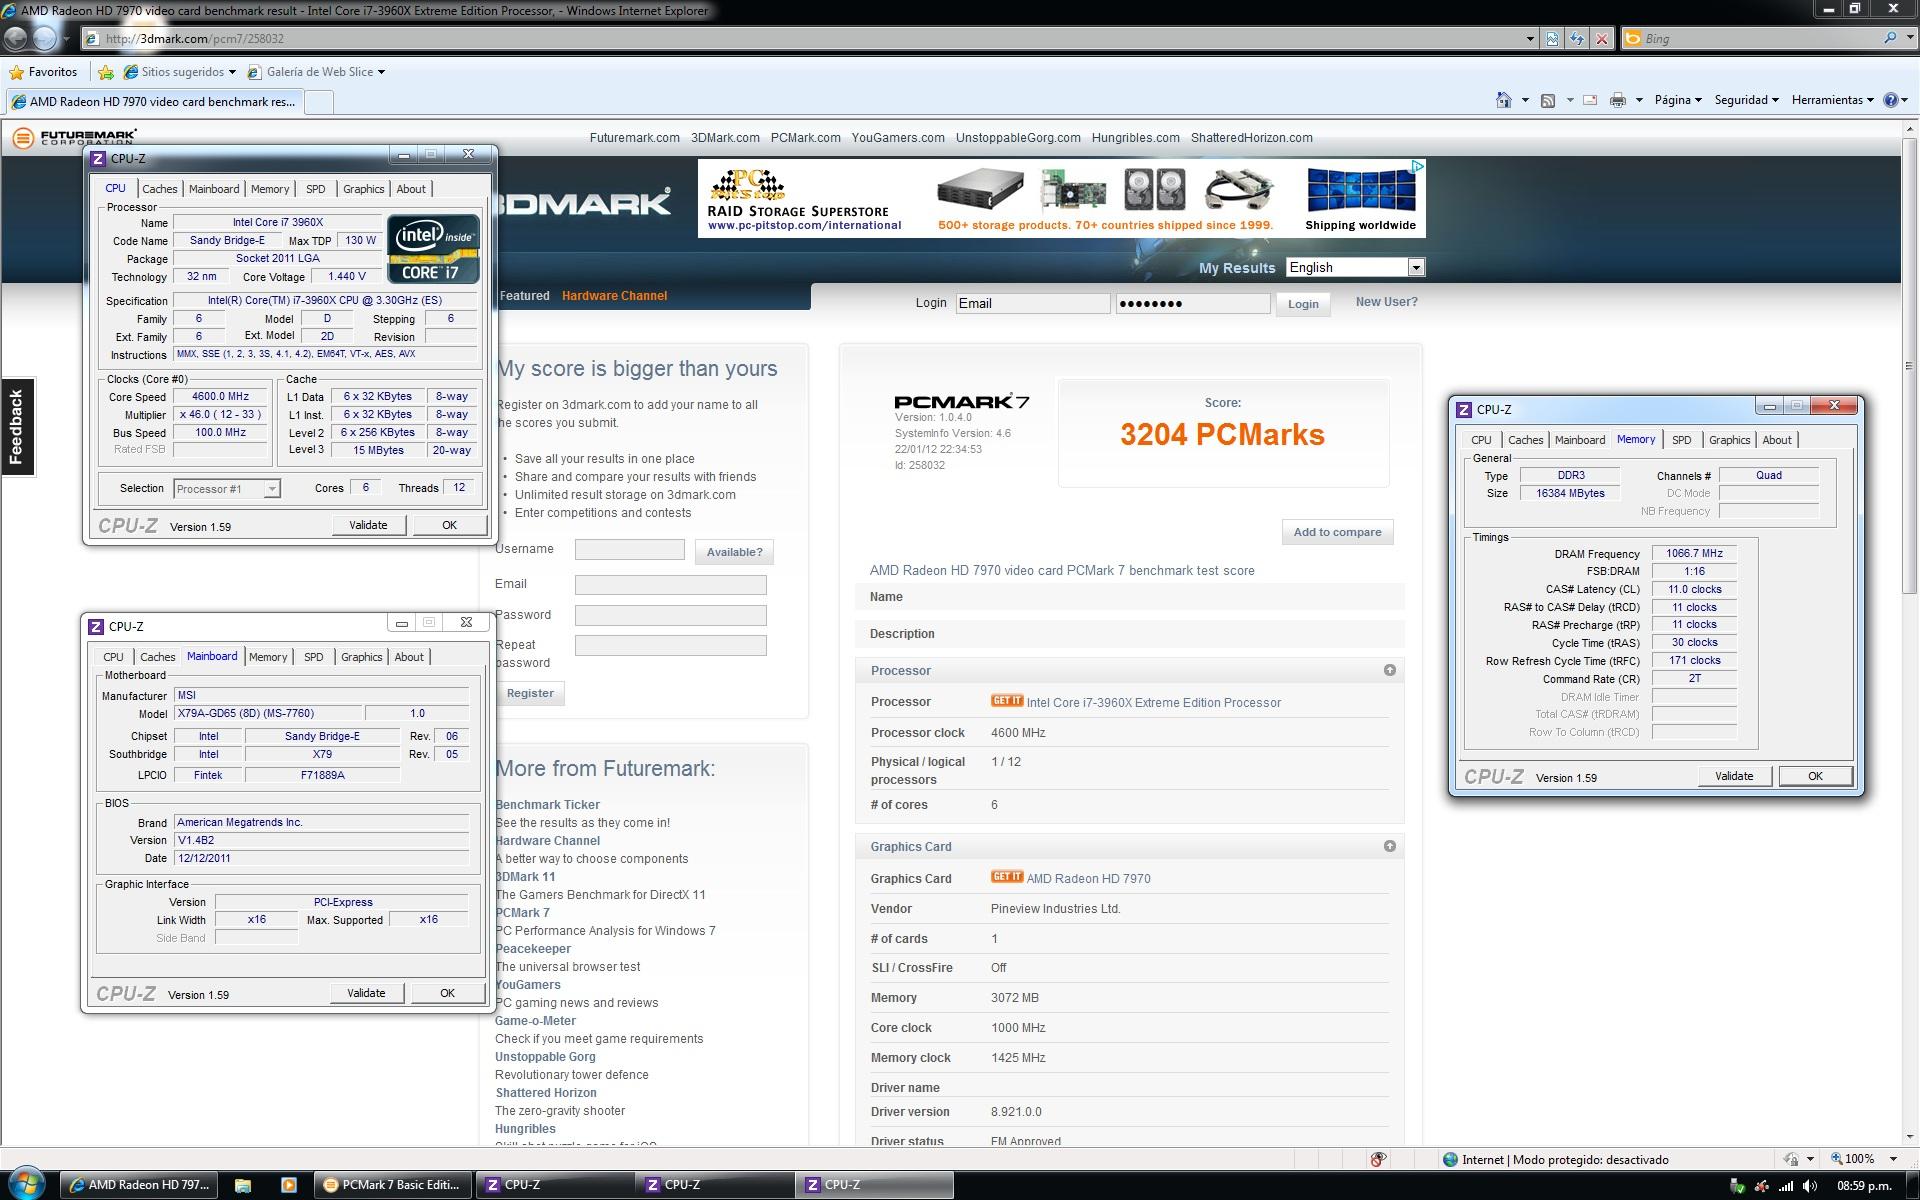Screen dimensions: 1920x1200
Task: Select About tab in bottom-left CPU-Z window
Action: (x=408, y=657)
